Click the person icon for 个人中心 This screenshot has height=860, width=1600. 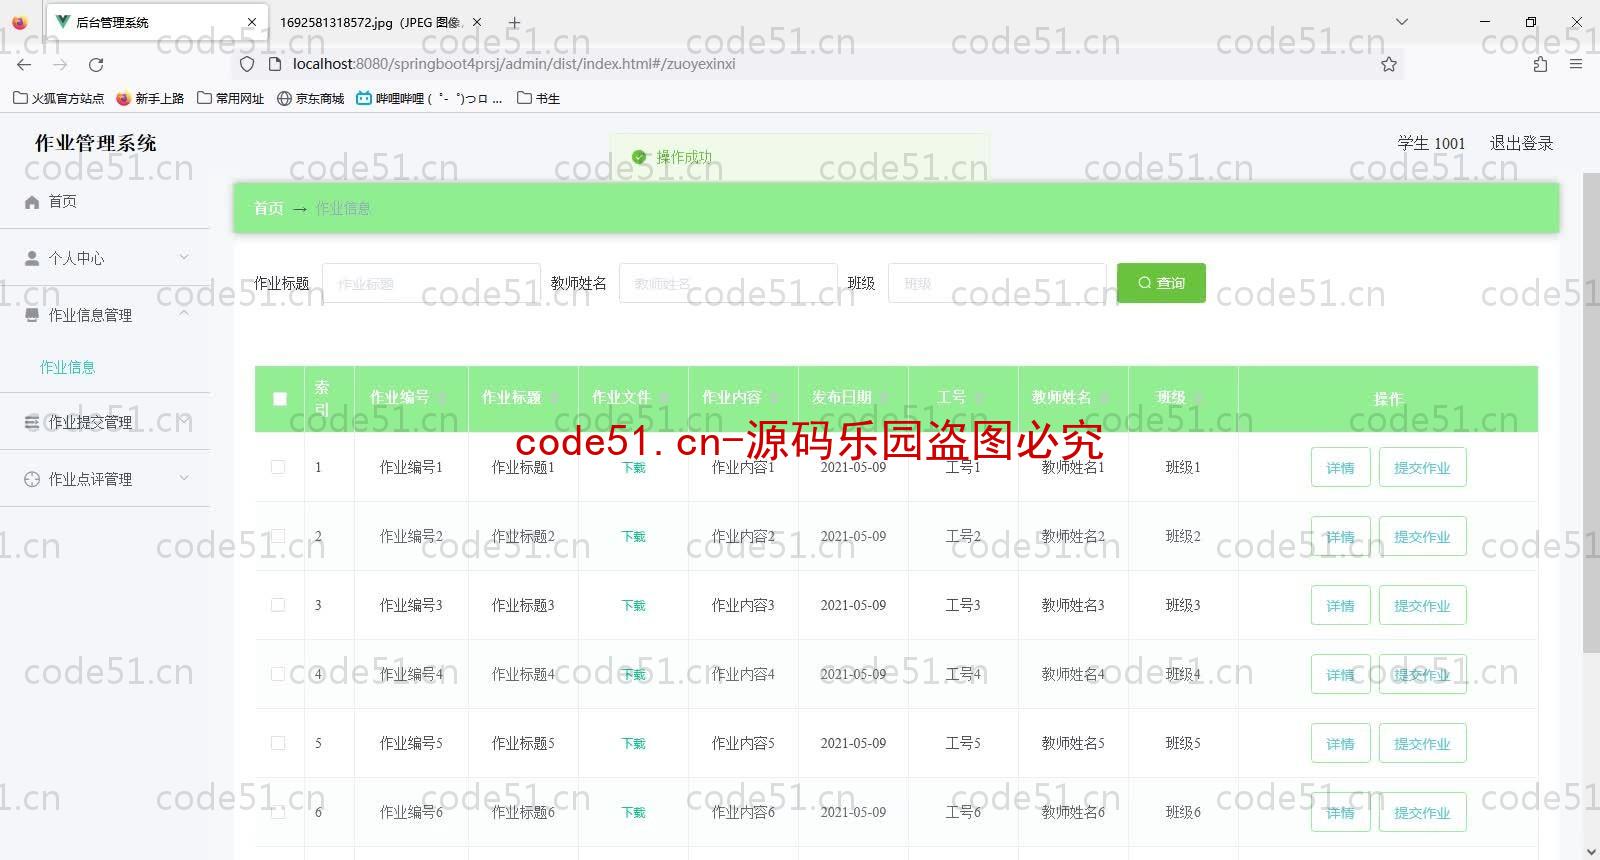pos(32,258)
